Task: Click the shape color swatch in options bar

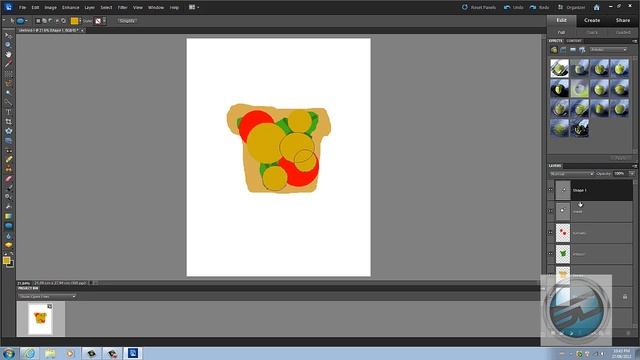Action: click(74, 20)
